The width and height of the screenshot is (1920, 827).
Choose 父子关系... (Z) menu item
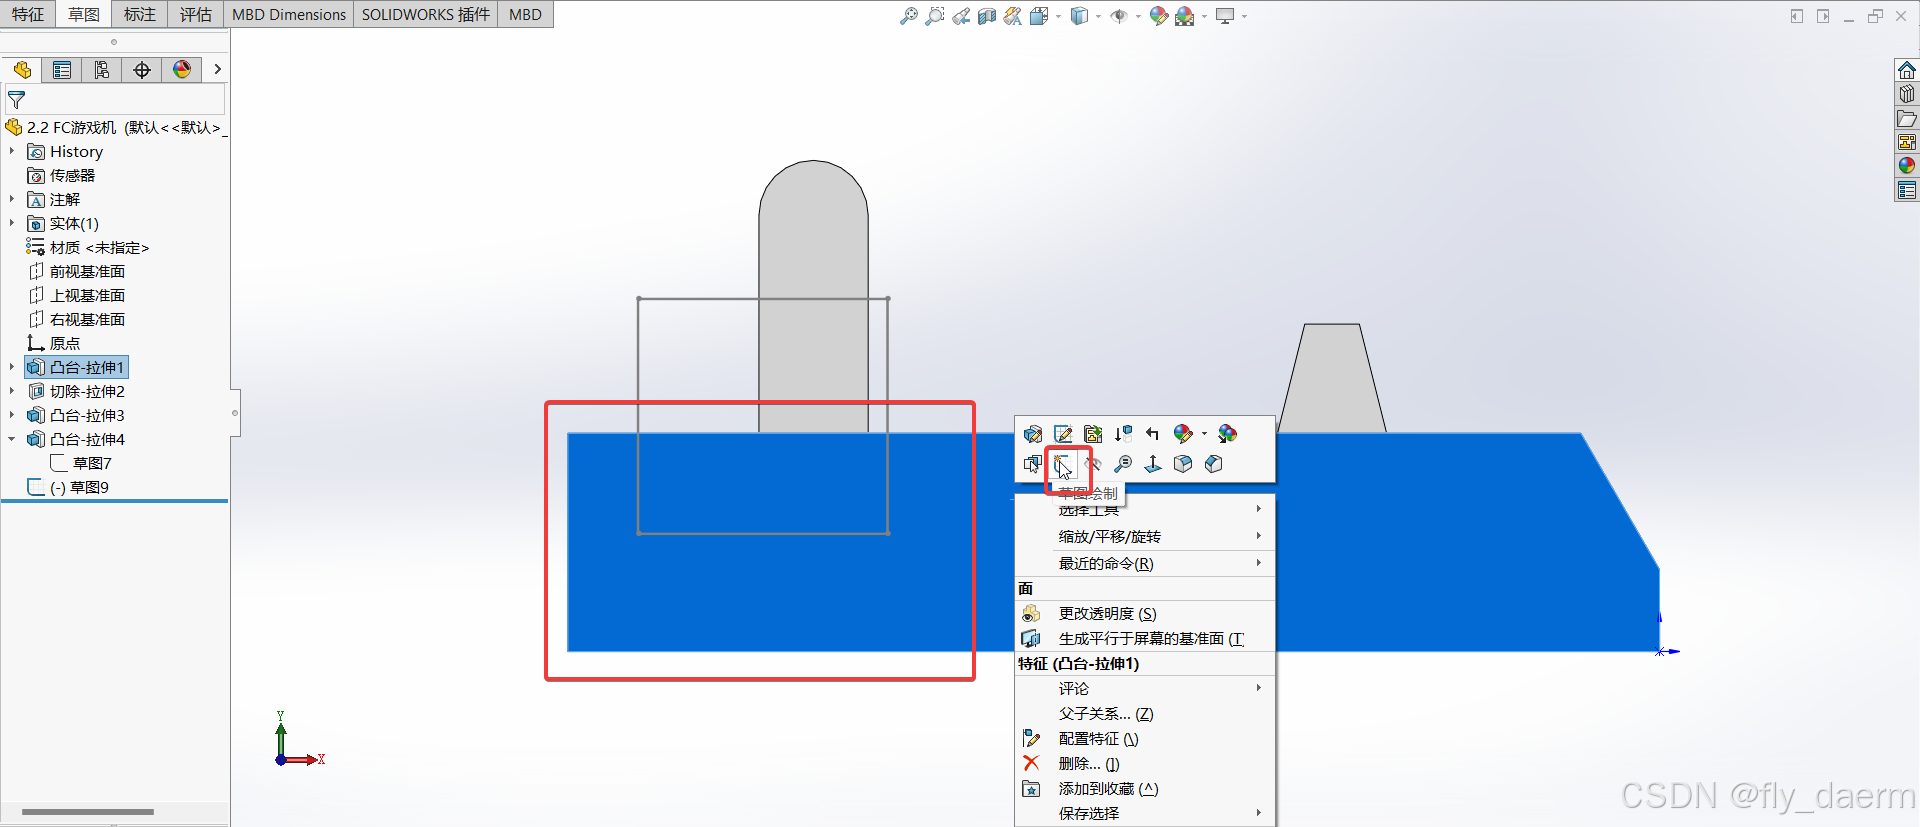point(1145,714)
